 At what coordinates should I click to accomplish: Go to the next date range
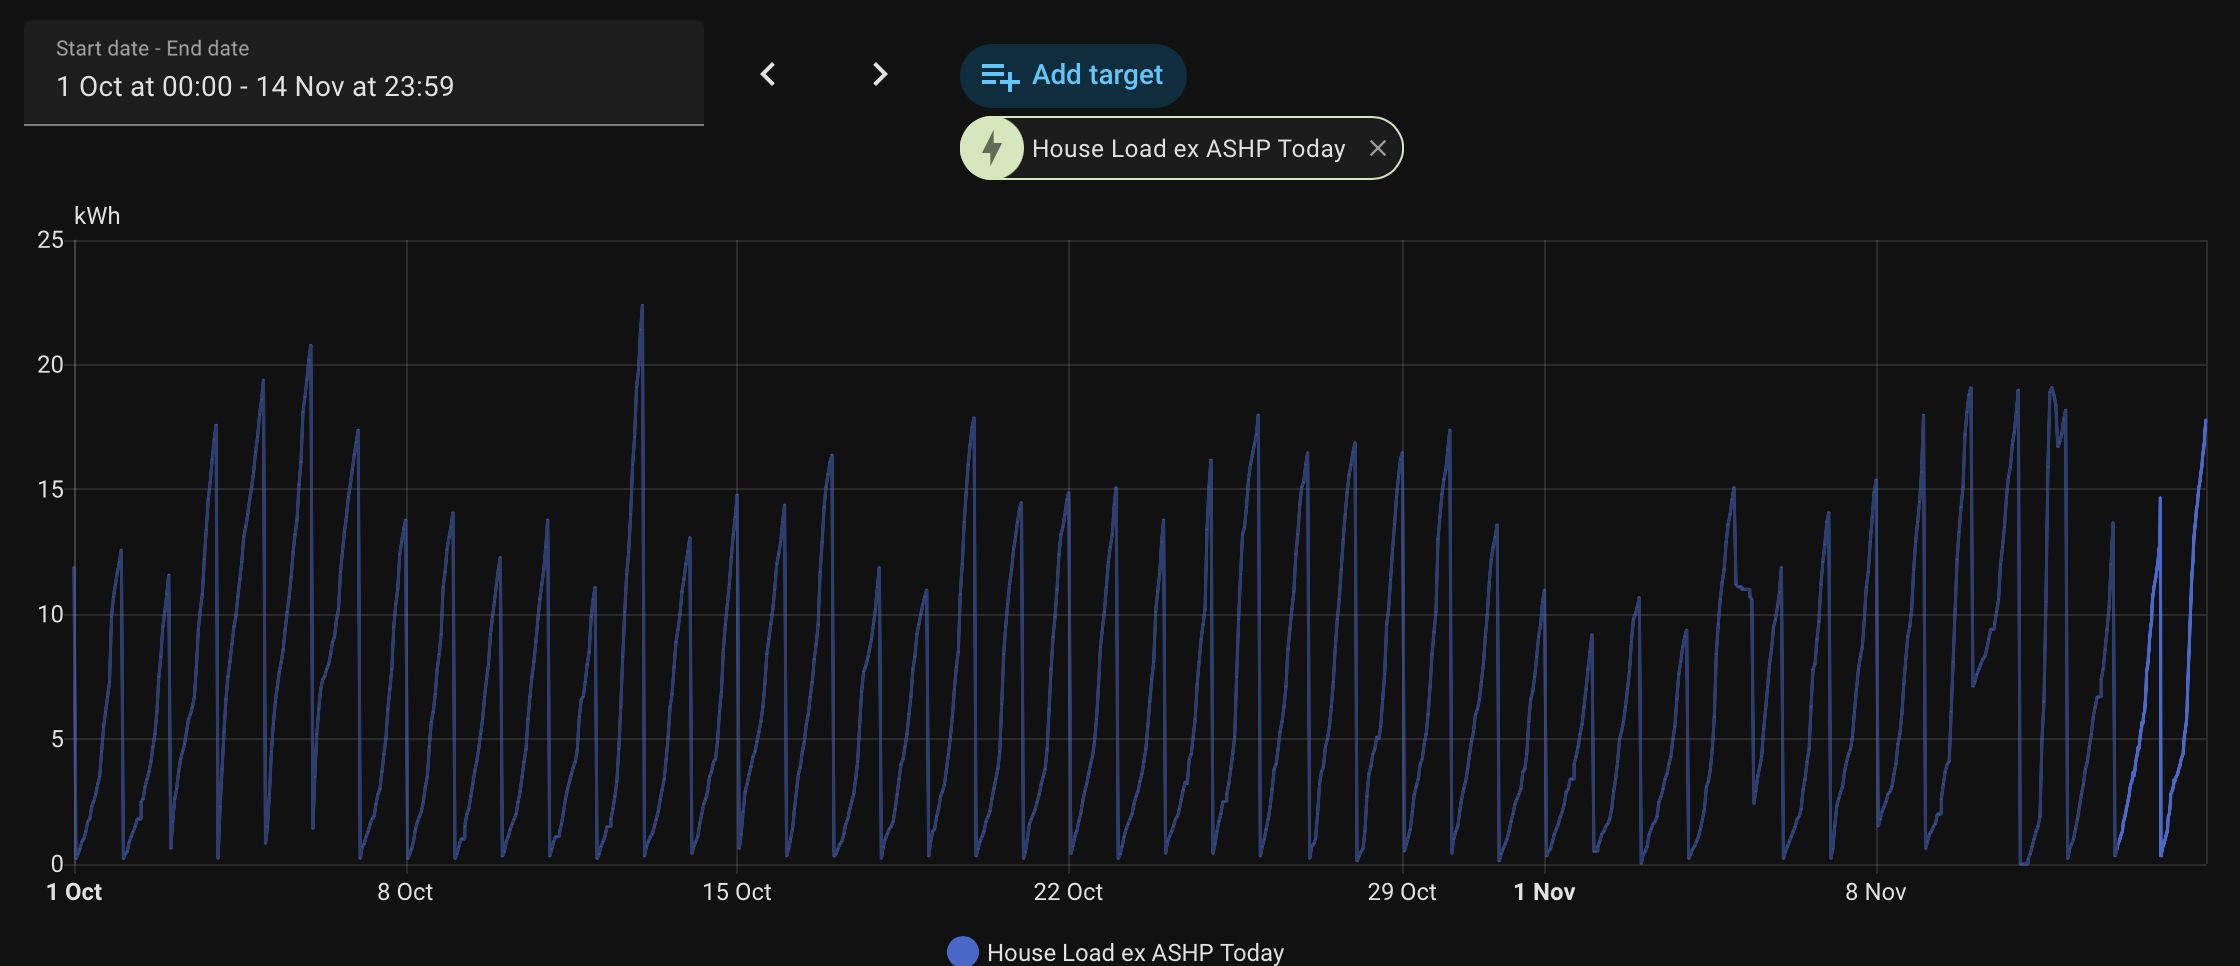880,74
